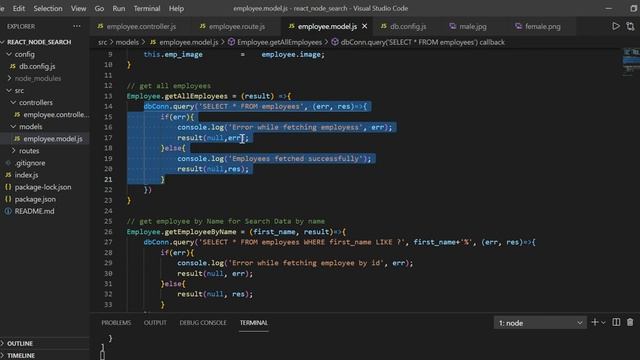The image size is (640, 360).
Task: Click 'Employee.getEmployeeByName' in the code
Action: click(182, 232)
